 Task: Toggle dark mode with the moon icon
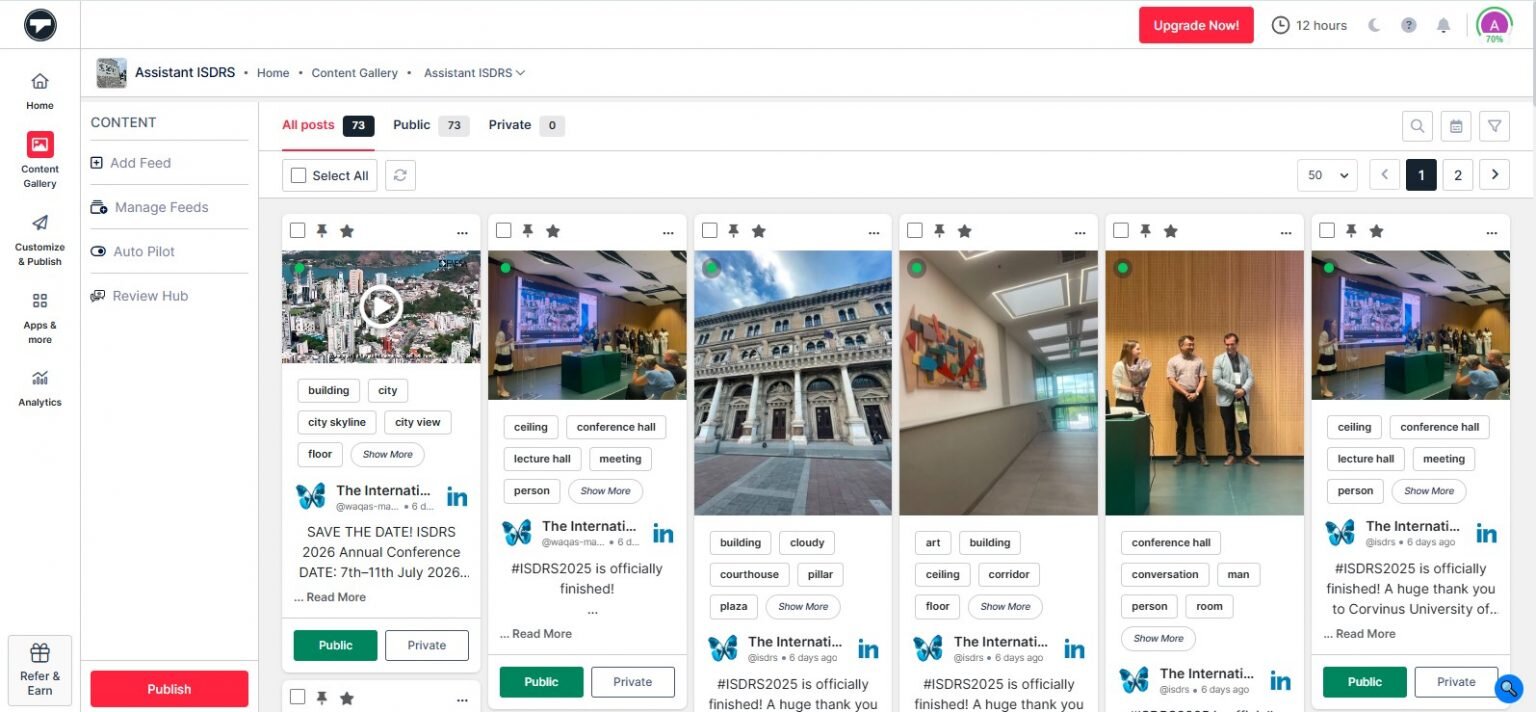(x=1376, y=25)
